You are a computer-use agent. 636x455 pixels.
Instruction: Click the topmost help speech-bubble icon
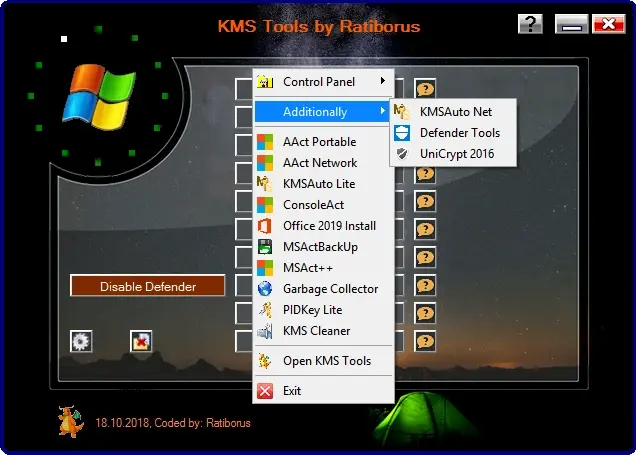pyautogui.click(x=425, y=89)
